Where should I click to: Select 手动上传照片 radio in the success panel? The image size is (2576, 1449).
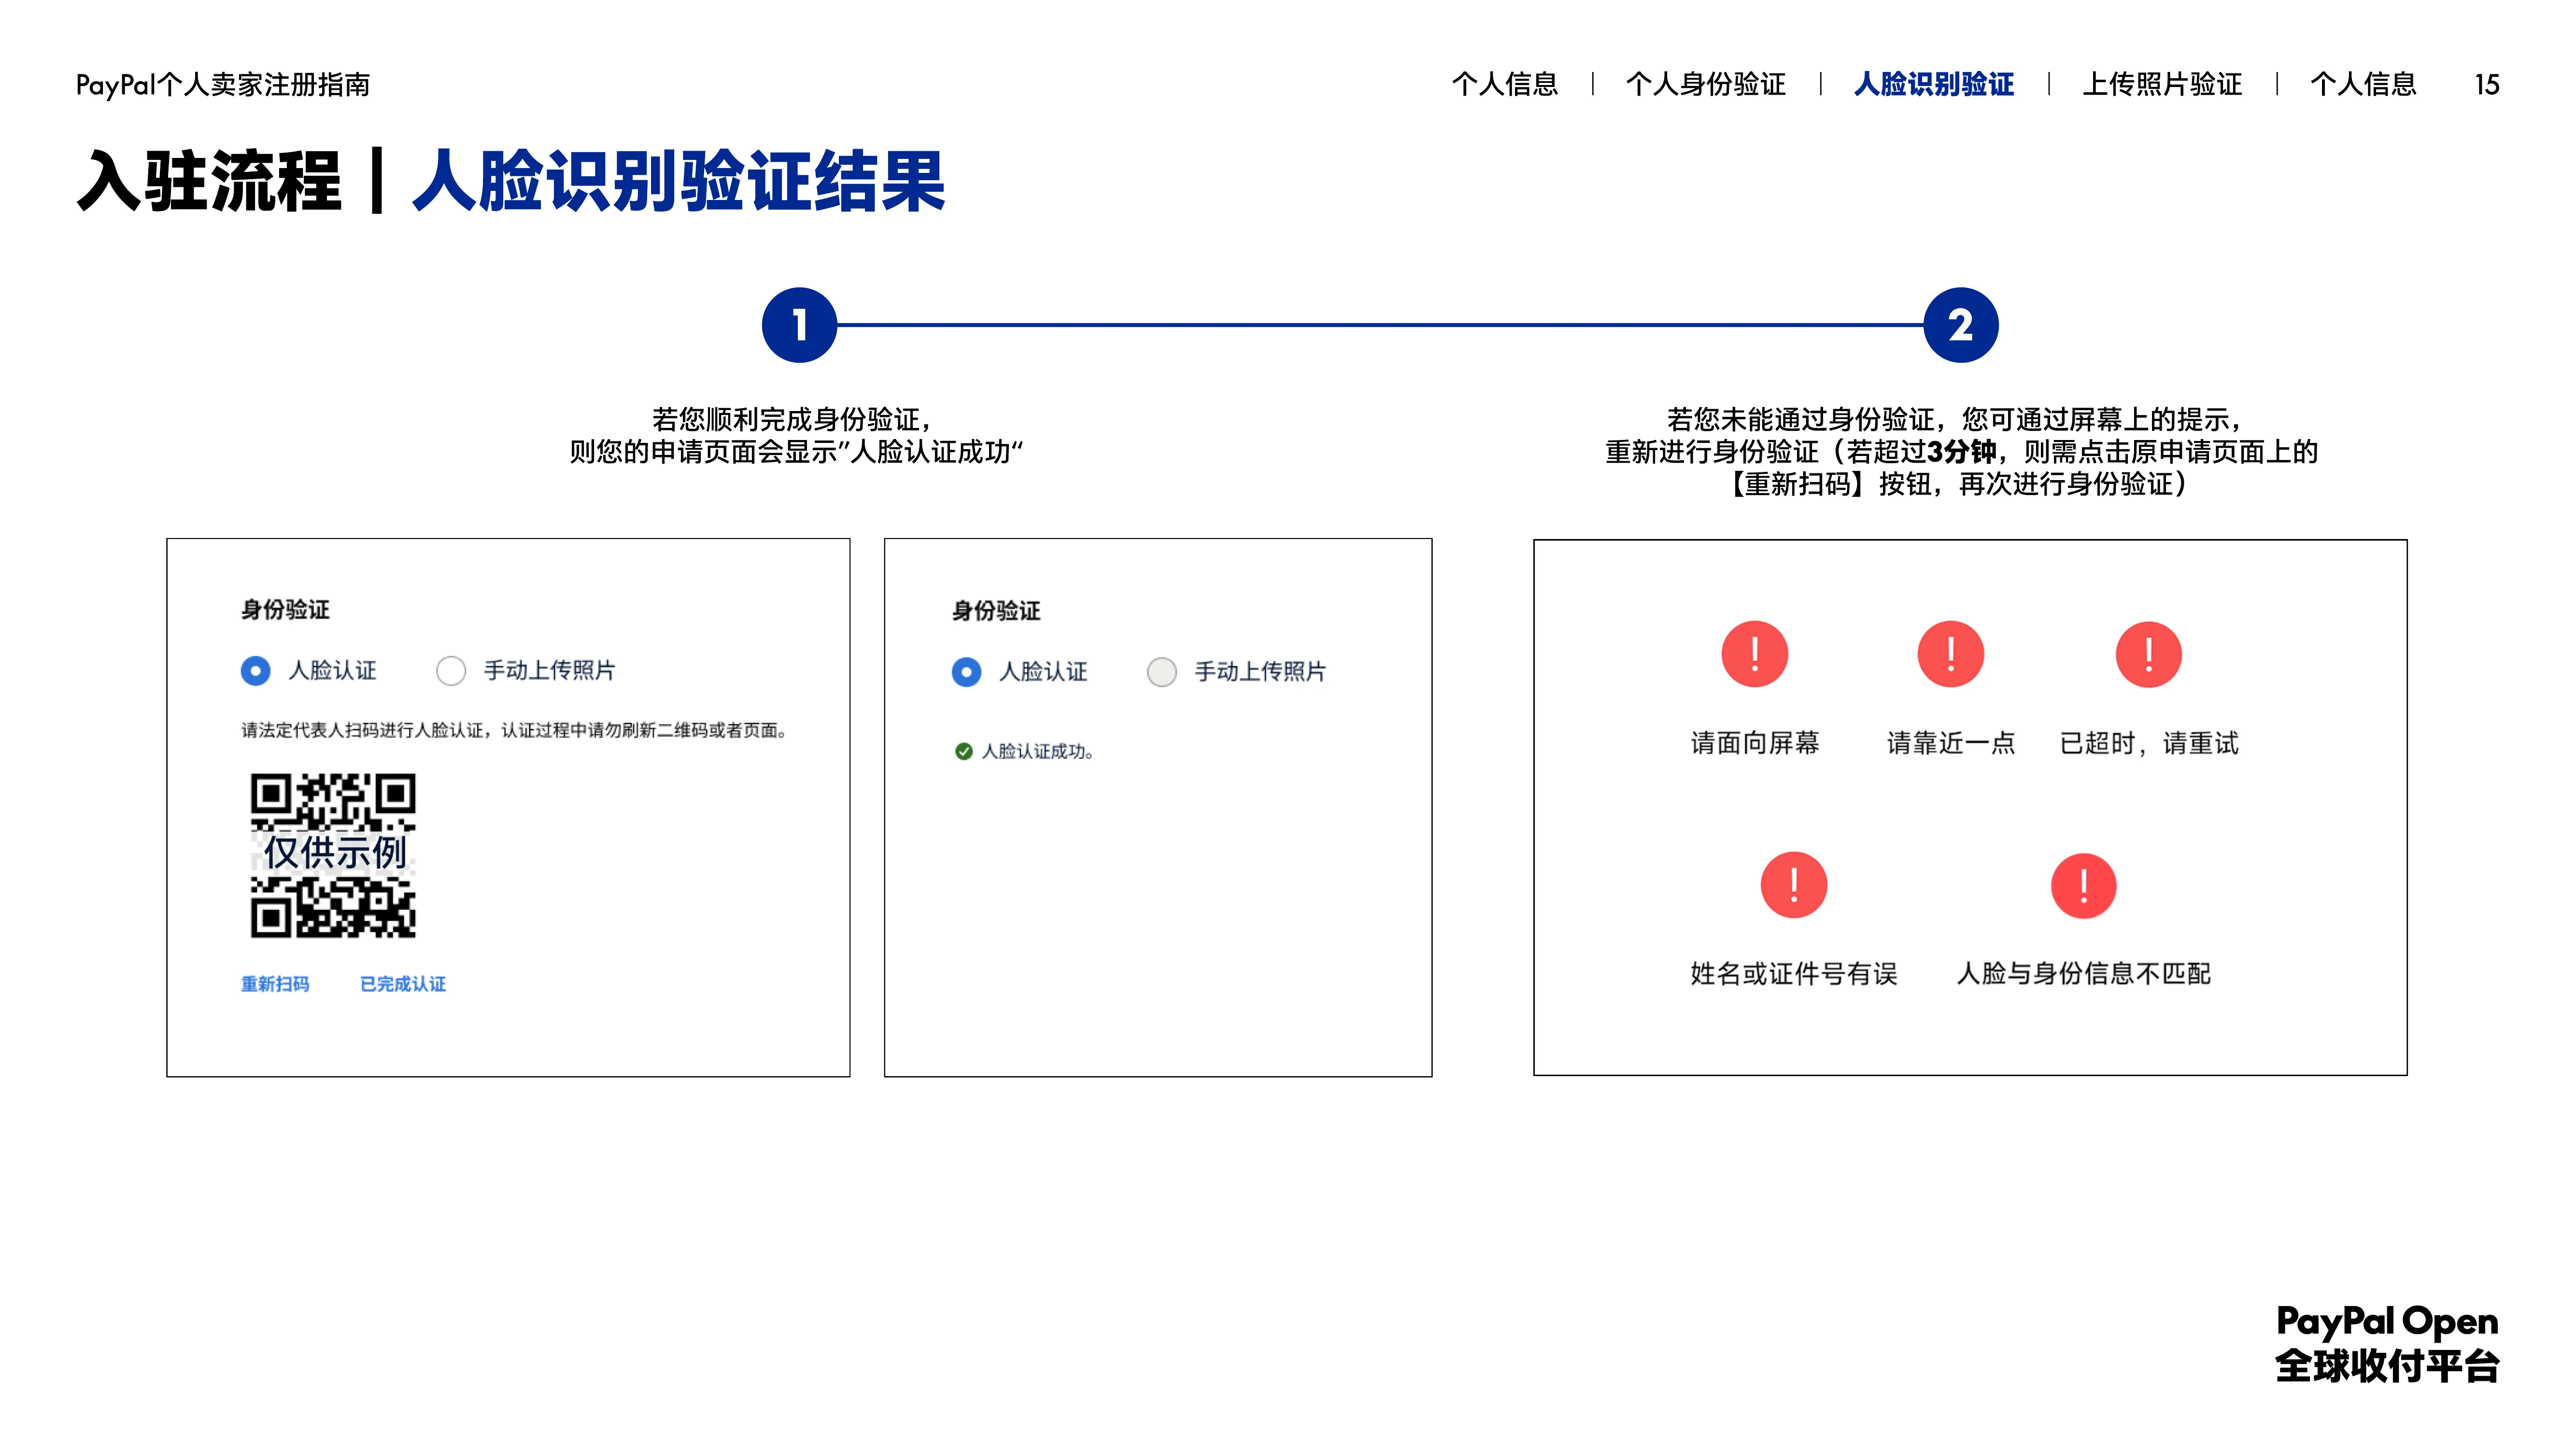(x=1162, y=672)
